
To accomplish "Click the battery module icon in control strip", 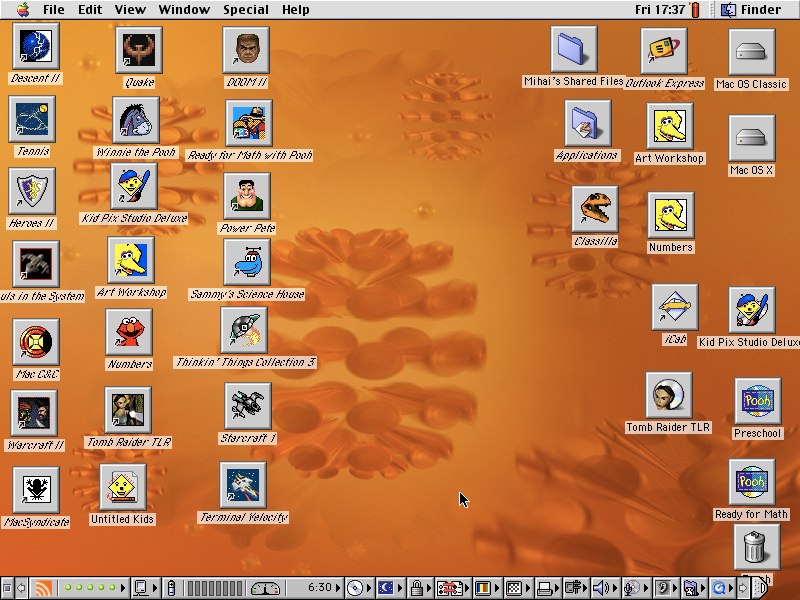I will tap(171, 588).
